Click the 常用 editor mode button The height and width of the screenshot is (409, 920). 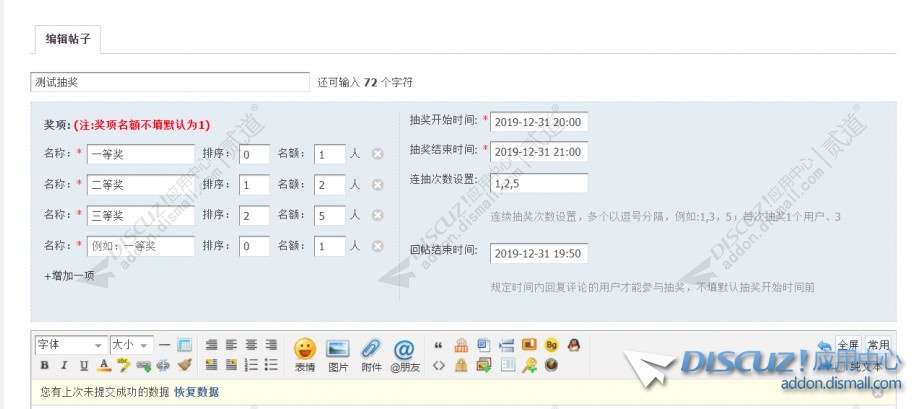pos(878,345)
